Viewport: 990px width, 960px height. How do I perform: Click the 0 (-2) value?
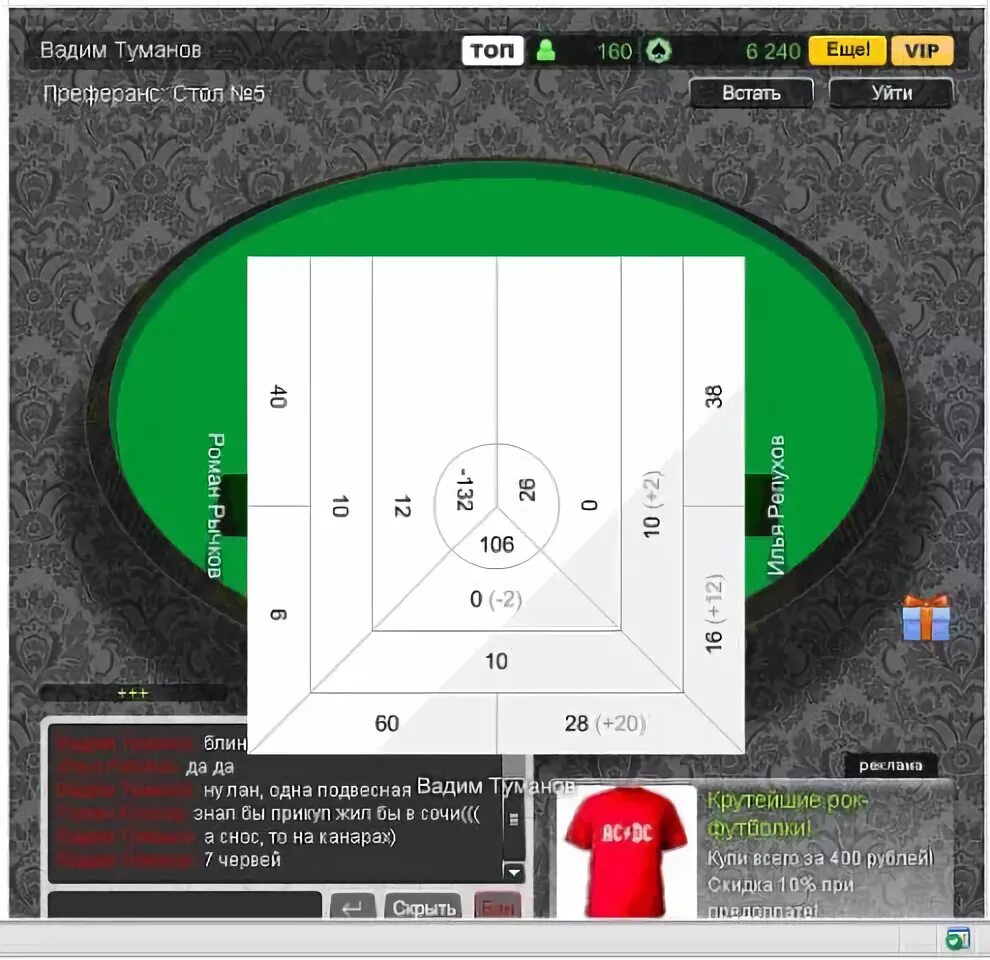click(496, 599)
